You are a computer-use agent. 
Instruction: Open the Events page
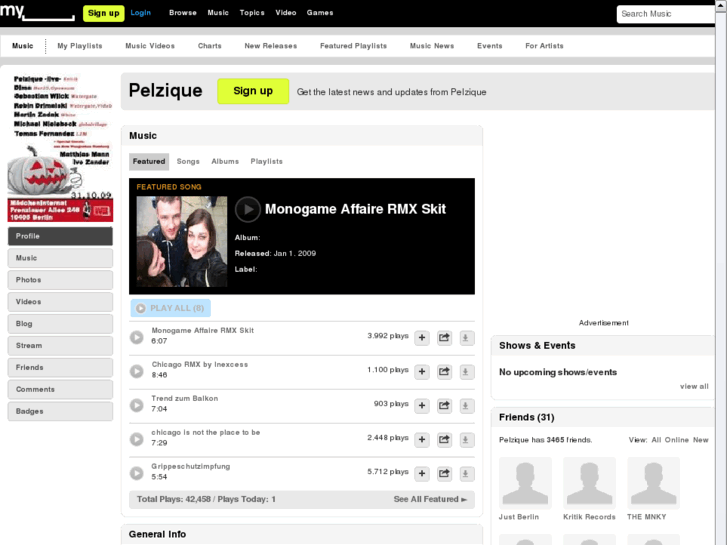click(490, 46)
